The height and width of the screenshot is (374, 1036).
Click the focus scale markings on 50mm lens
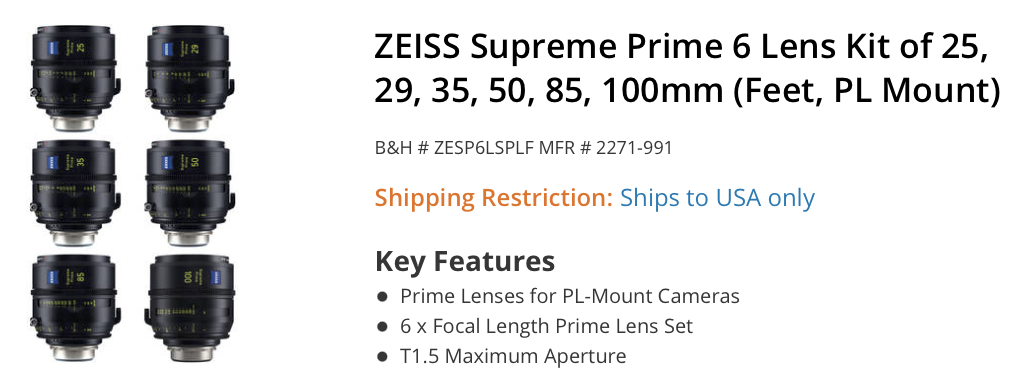click(x=188, y=189)
